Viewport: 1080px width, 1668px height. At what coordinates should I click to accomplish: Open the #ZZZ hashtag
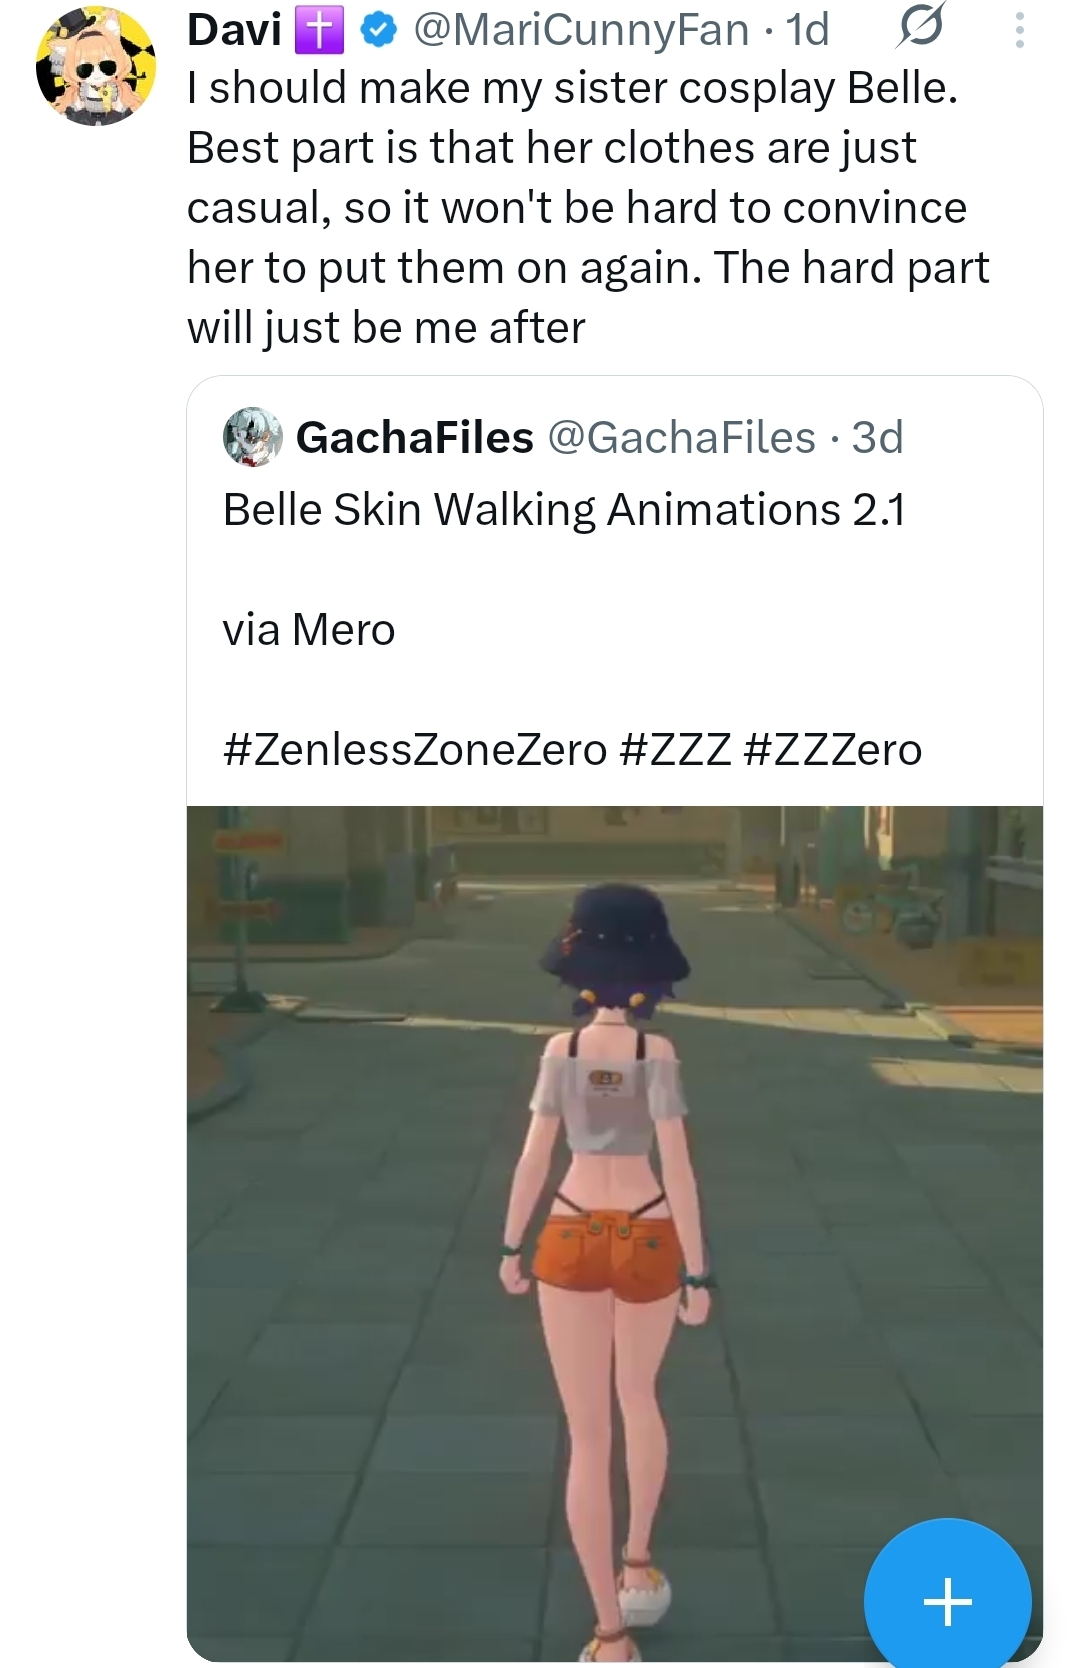pos(676,750)
